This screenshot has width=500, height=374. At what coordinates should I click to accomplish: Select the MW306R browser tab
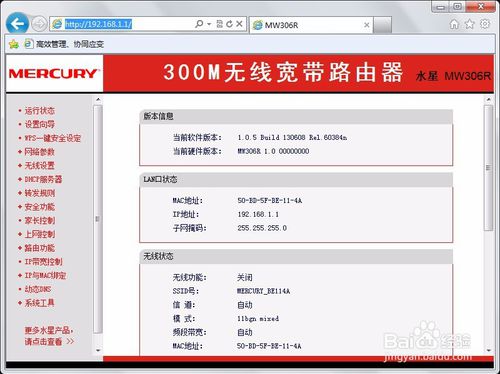(x=311, y=25)
